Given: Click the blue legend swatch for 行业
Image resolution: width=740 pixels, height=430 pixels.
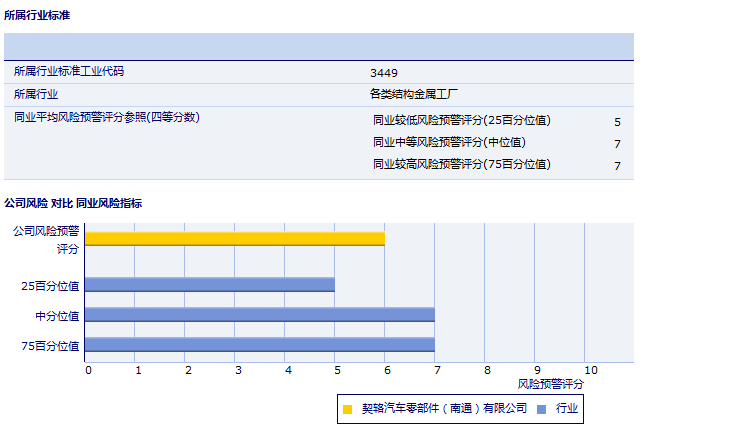Looking at the screenshot, I should (x=541, y=408).
